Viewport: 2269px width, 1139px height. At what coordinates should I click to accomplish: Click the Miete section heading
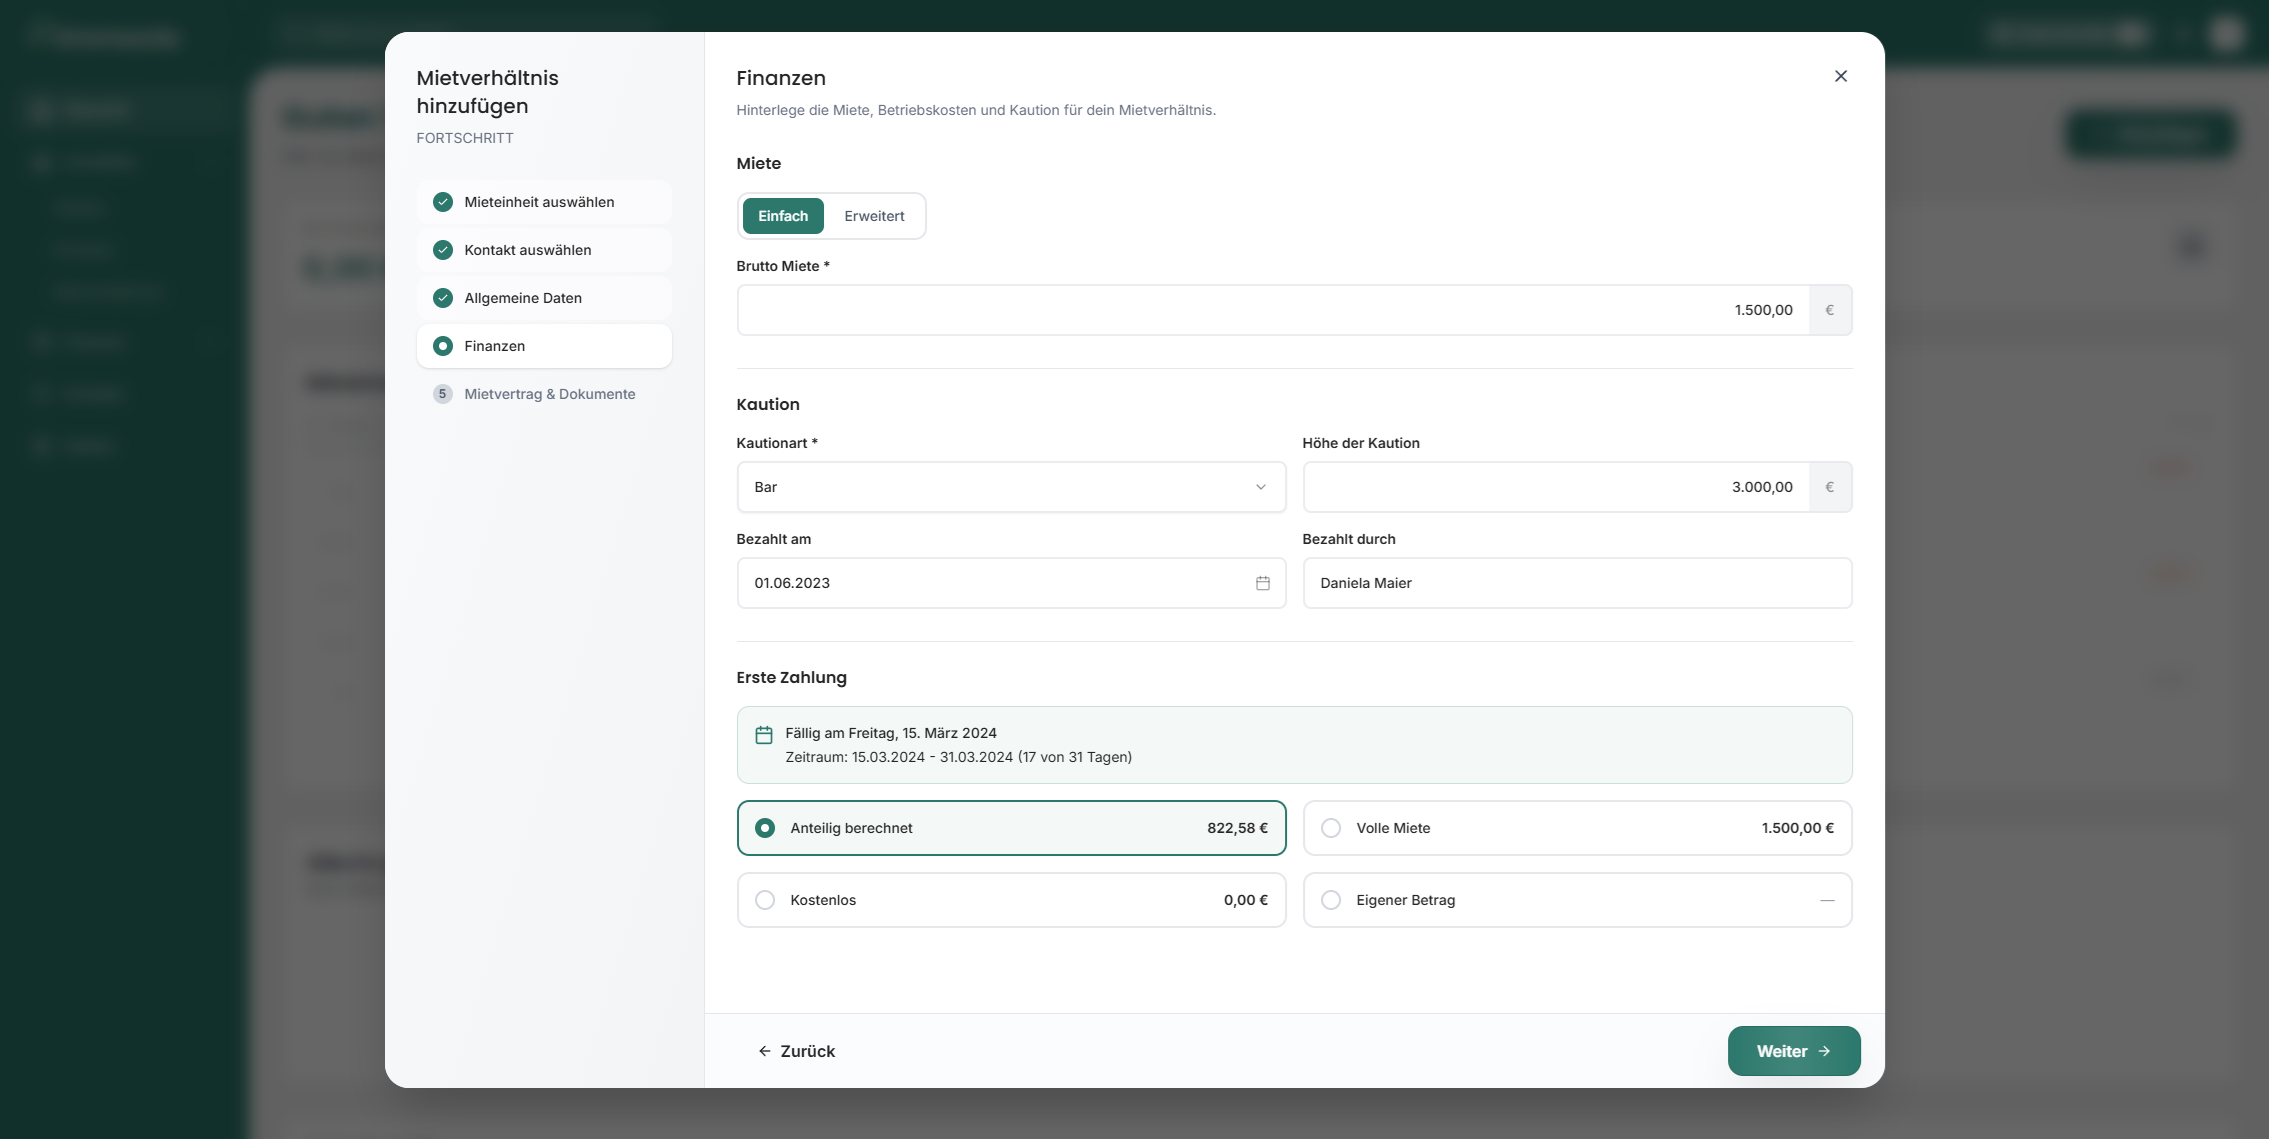tap(759, 163)
